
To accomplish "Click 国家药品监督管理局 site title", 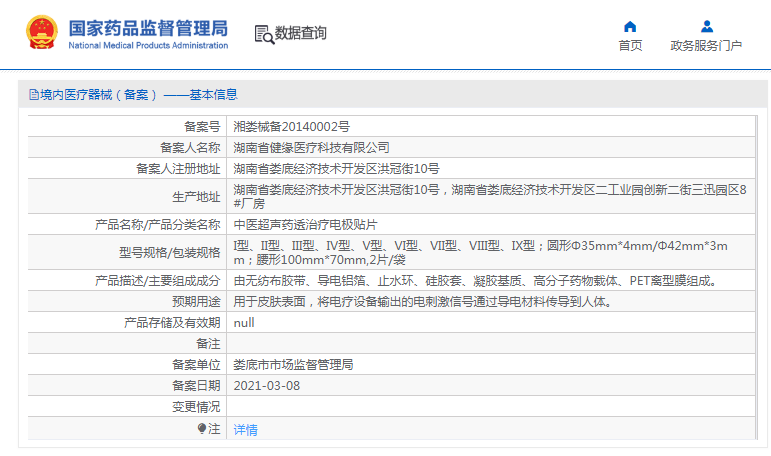I will [148, 28].
